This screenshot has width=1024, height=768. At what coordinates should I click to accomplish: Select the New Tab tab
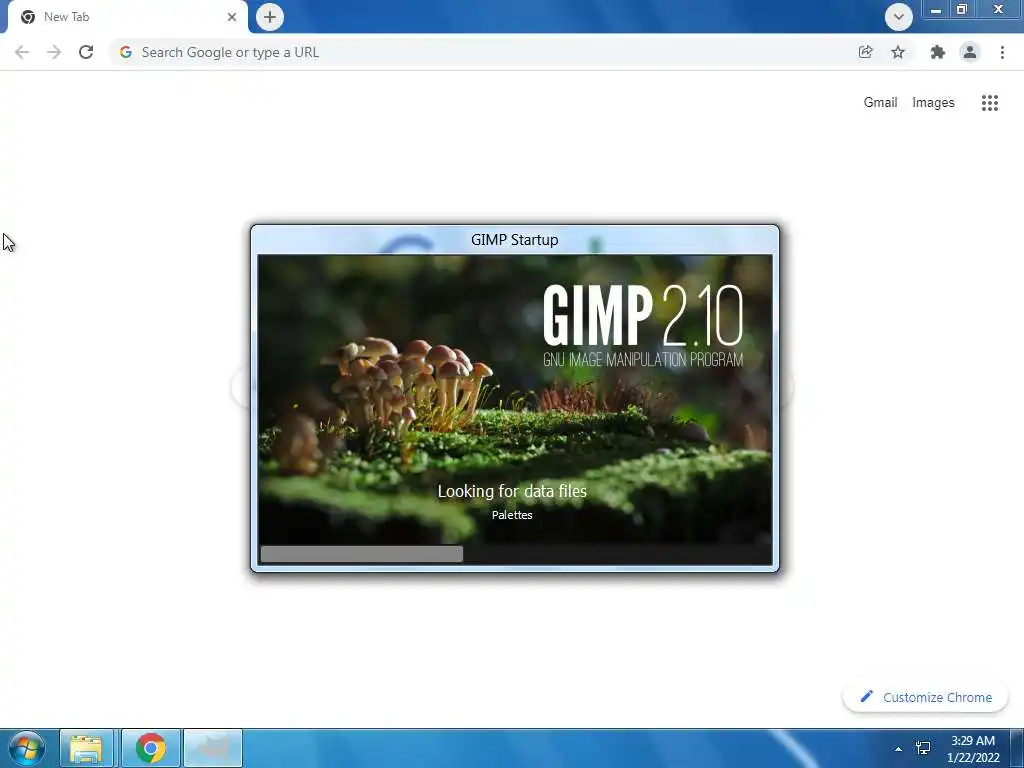(x=127, y=17)
